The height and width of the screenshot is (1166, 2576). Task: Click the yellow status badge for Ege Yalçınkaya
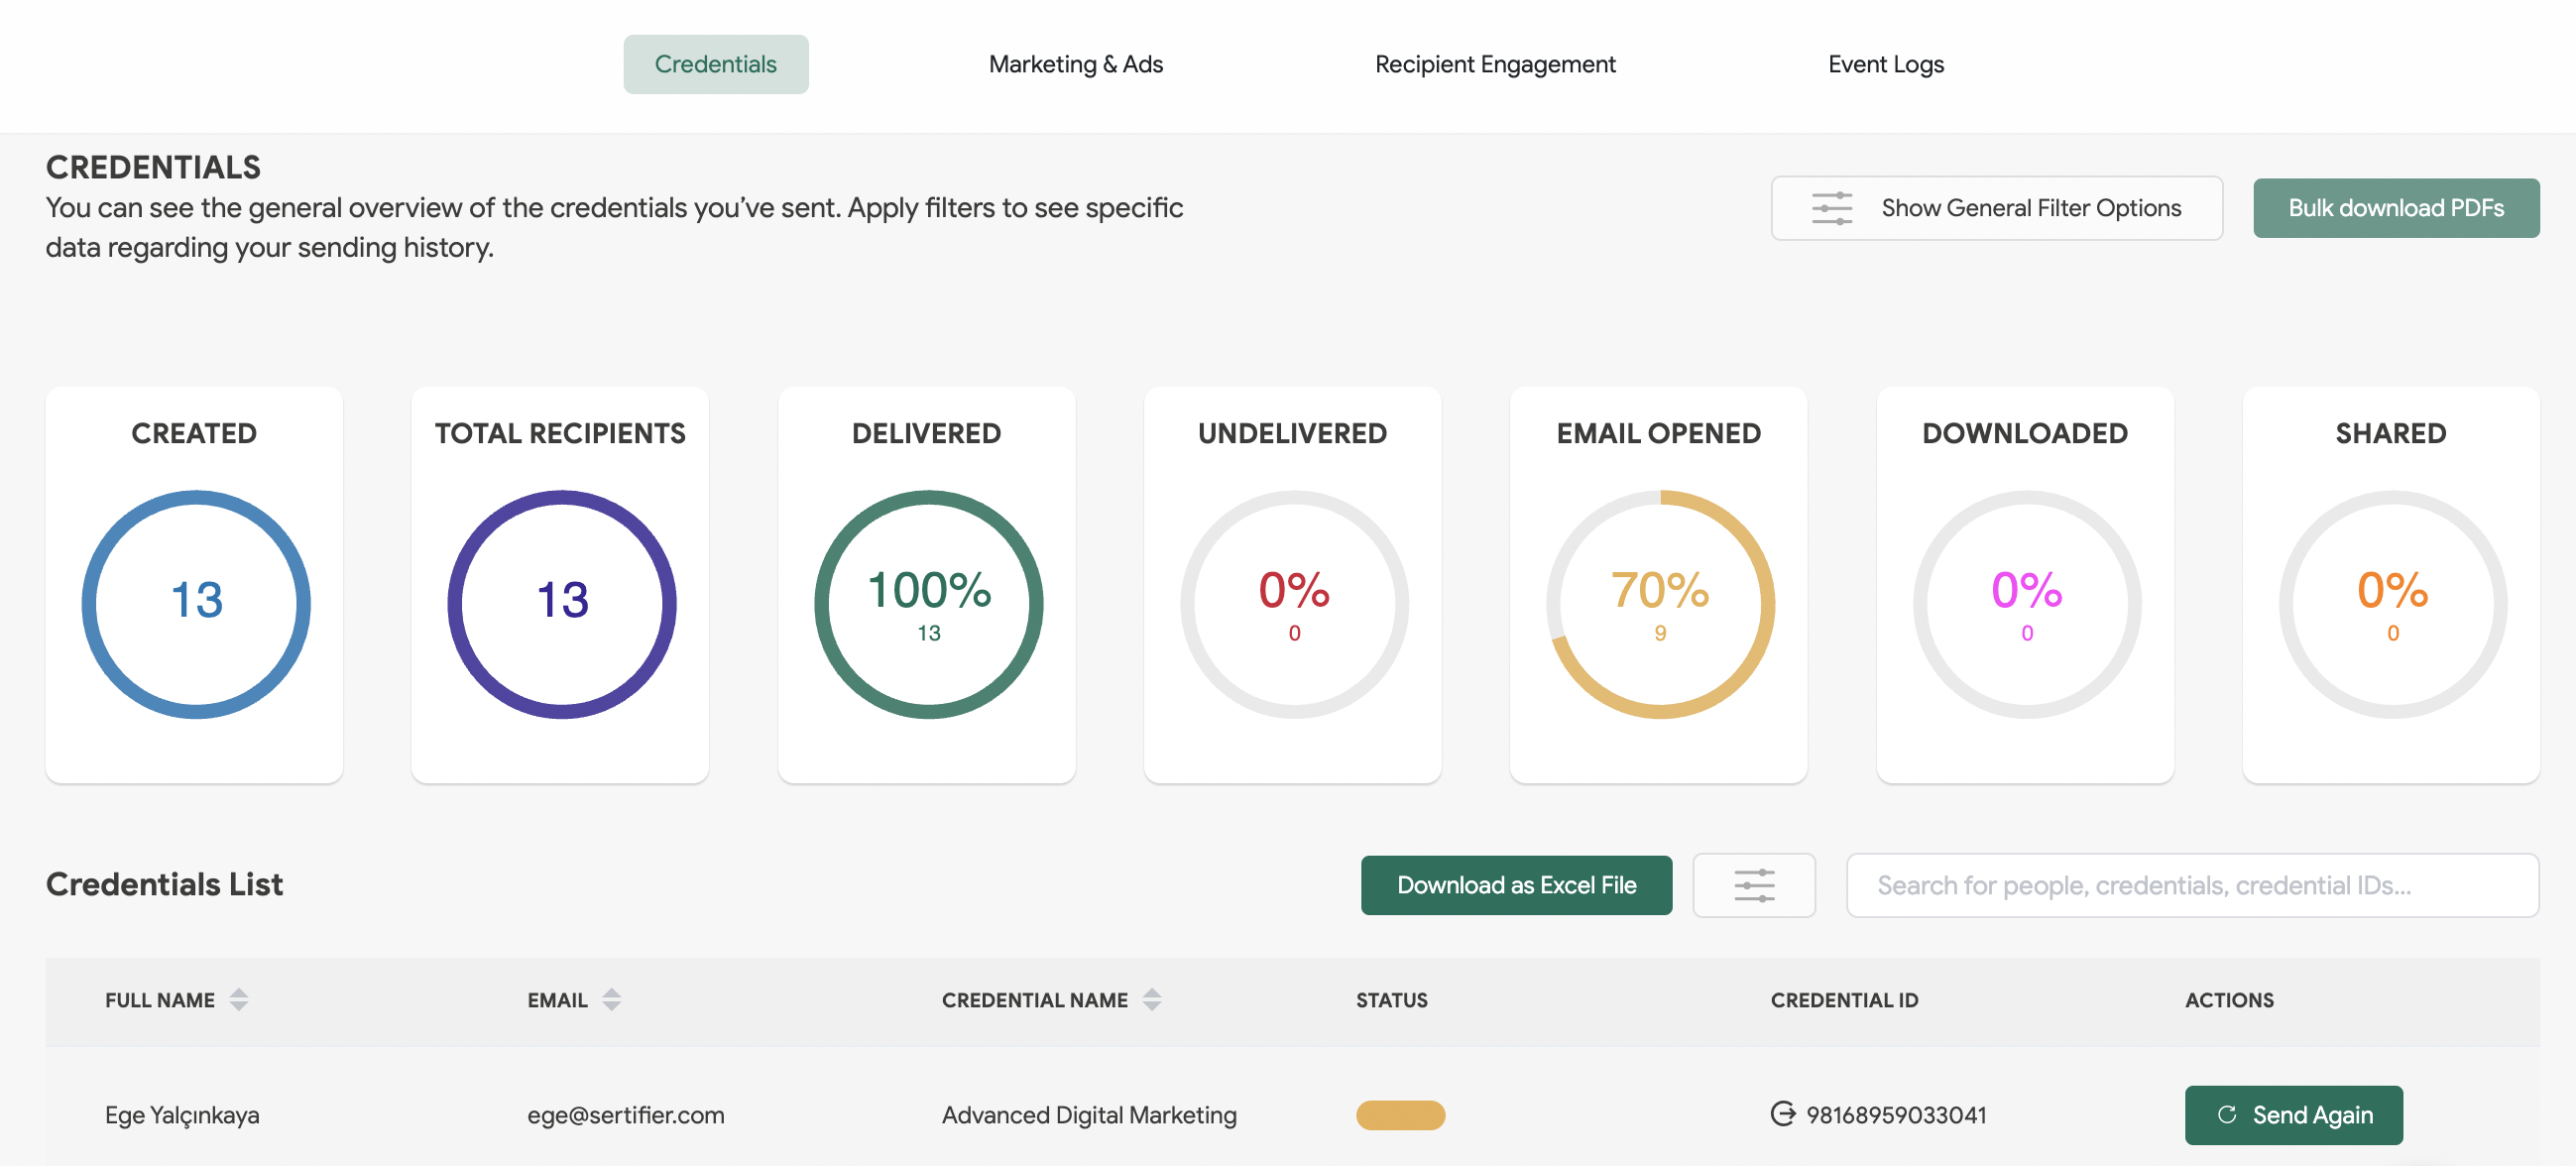[1399, 1114]
